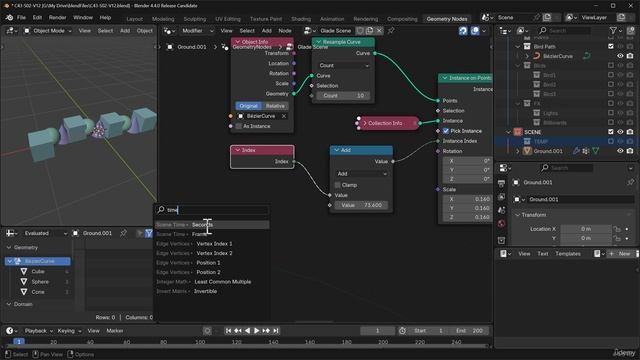Open Modifier node tree type dropdown

pos(197,31)
